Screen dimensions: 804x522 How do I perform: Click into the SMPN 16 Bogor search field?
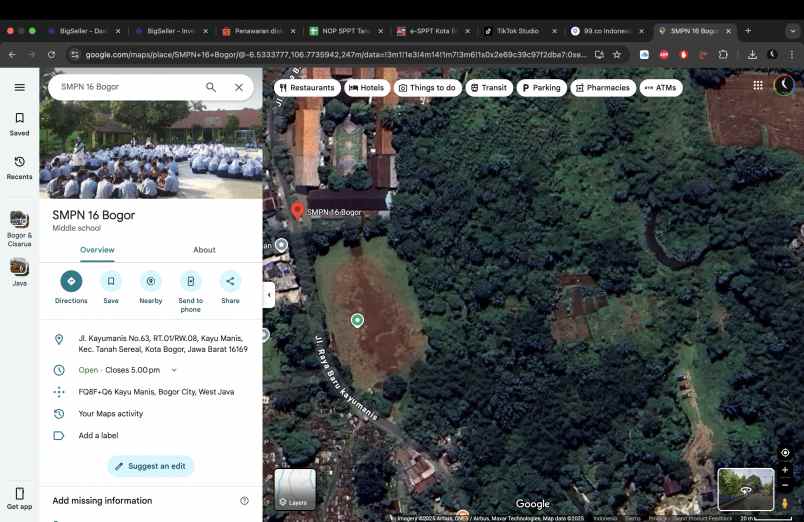coord(128,87)
